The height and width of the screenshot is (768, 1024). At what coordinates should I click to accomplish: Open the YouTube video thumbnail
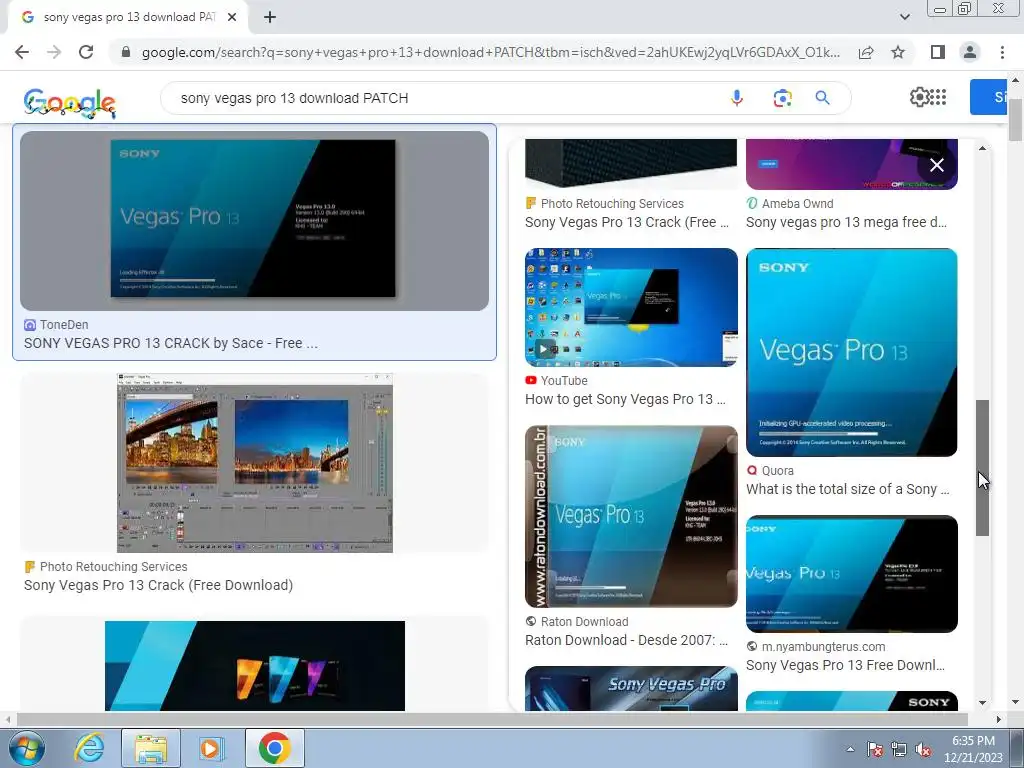[631, 307]
